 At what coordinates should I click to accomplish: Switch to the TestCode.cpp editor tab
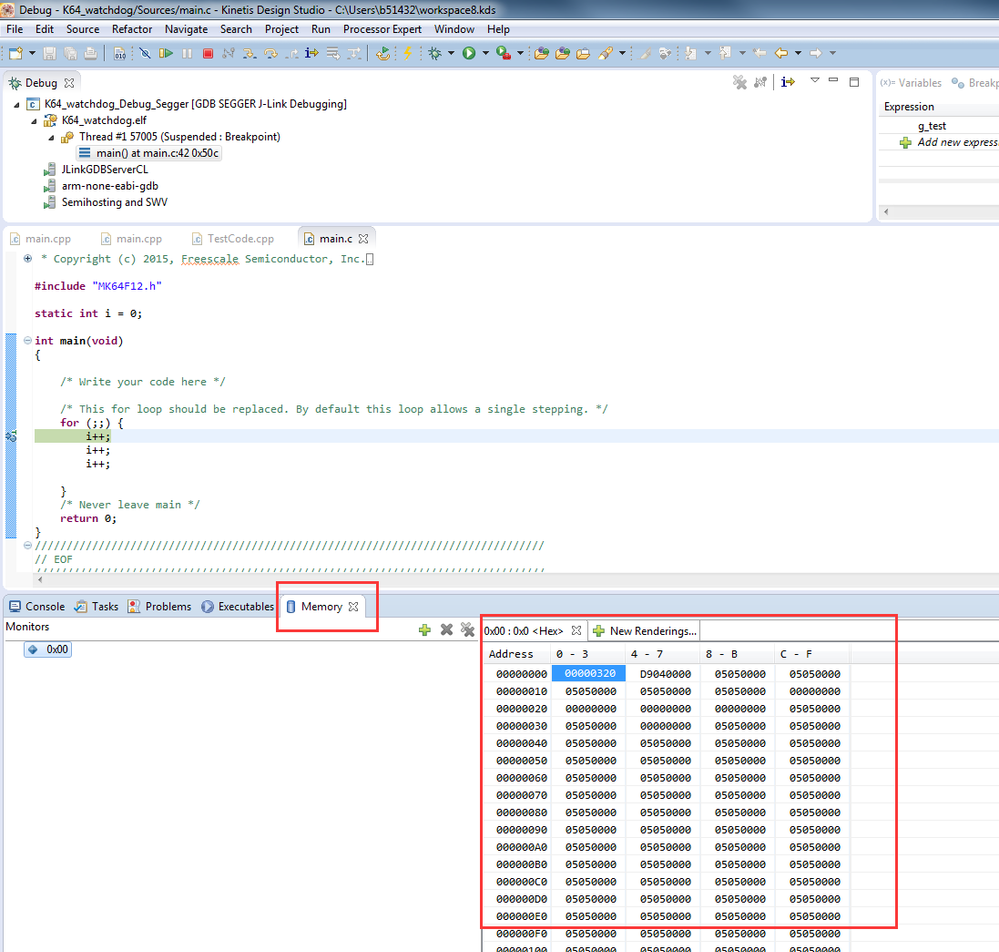pos(233,238)
